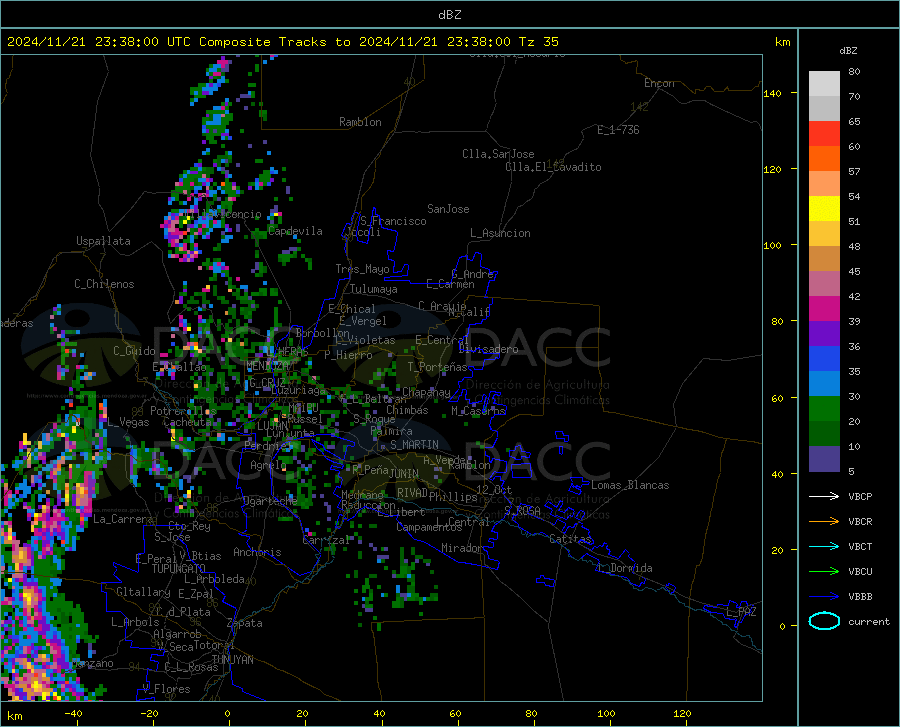Click the Chapanay label

[x=426, y=392]
